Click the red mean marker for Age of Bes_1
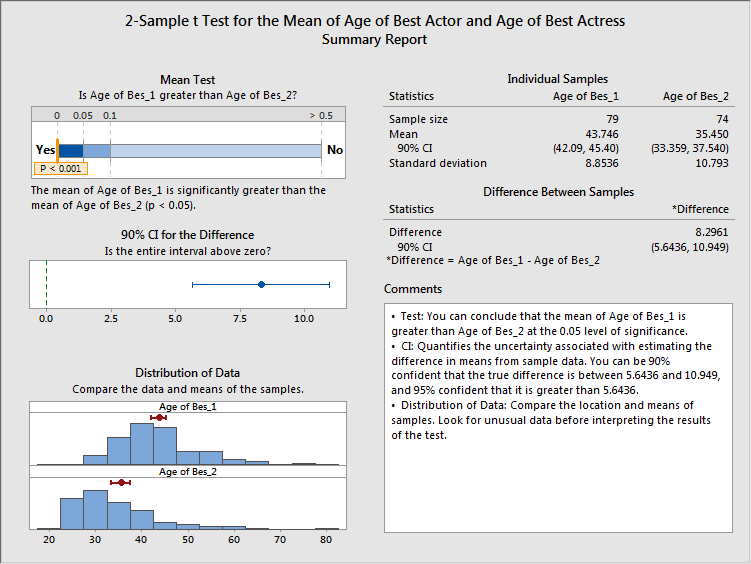Screen dimensions: 751x564 pyautogui.click(x=158, y=417)
